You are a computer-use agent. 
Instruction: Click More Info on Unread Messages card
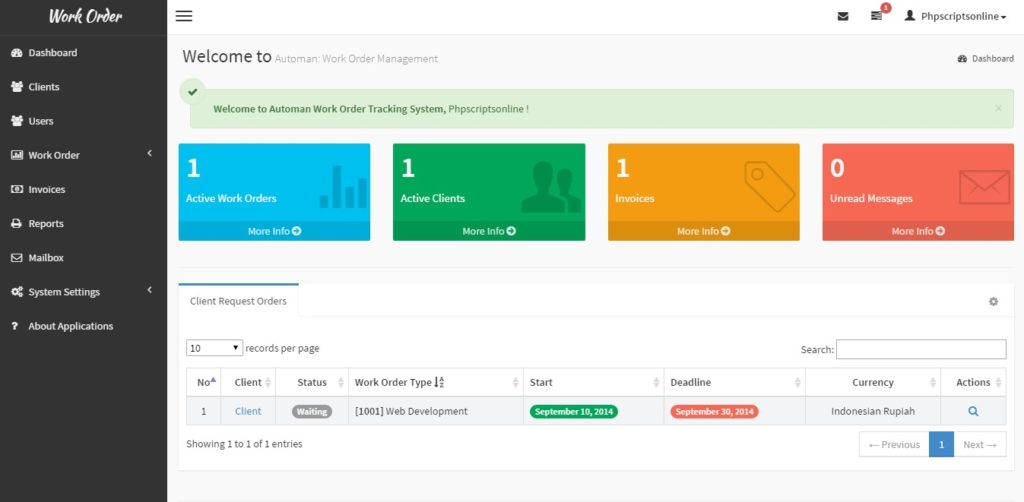click(x=917, y=231)
